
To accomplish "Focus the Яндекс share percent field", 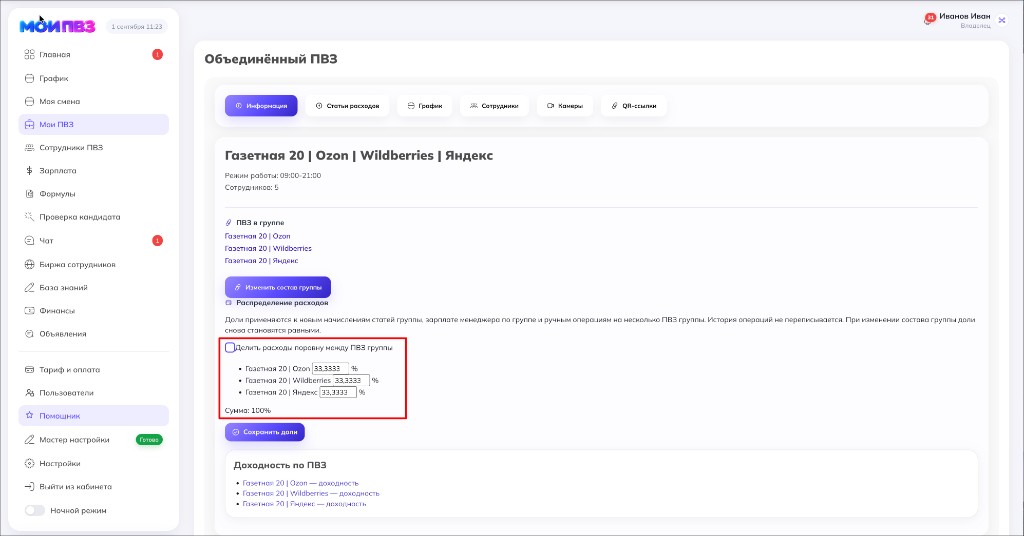I will pyautogui.click(x=338, y=392).
